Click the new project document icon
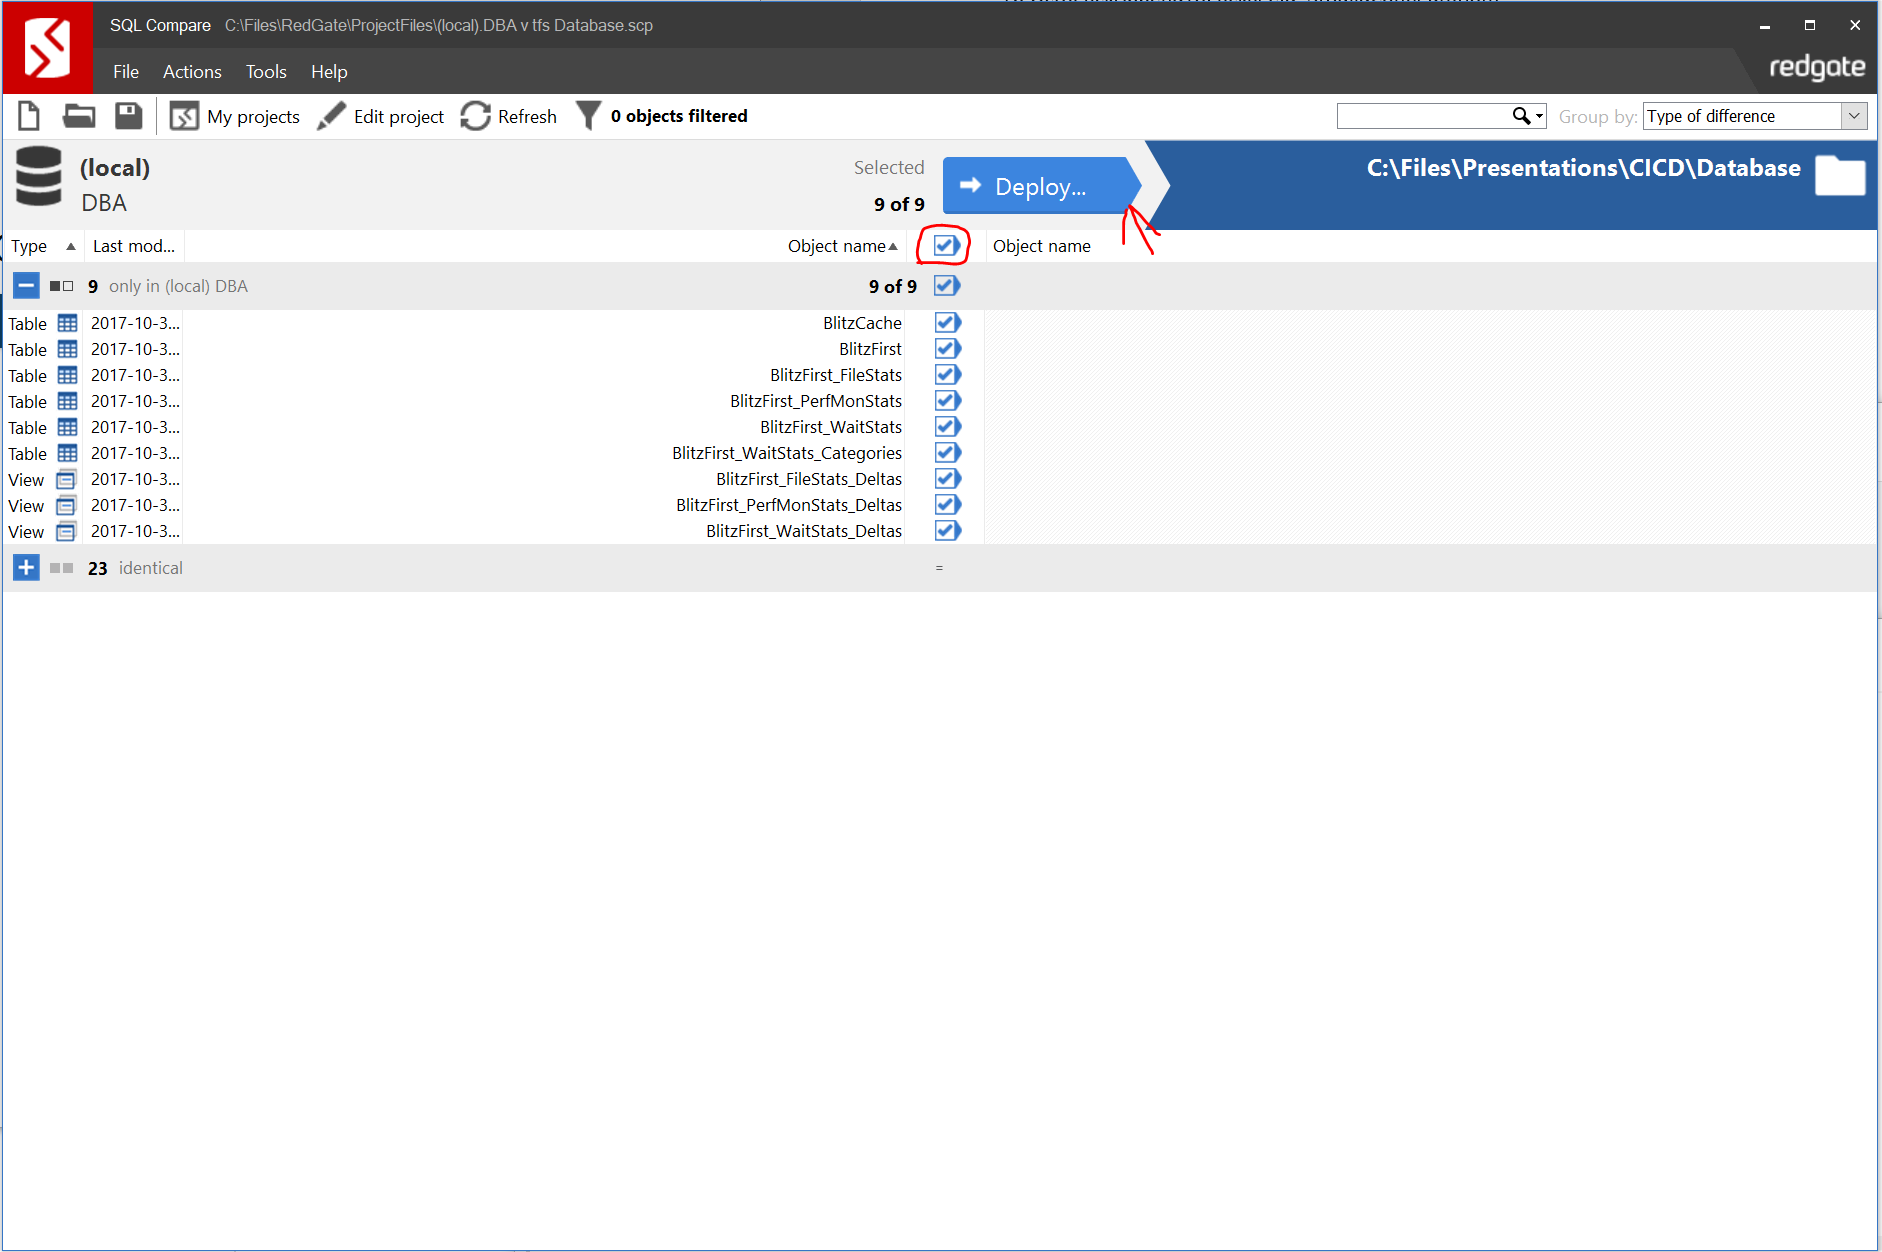Viewport: 1882px width, 1252px height. click(29, 116)
